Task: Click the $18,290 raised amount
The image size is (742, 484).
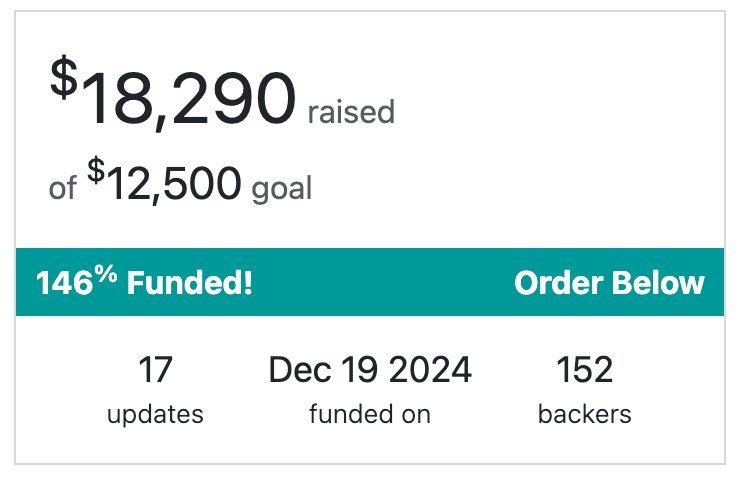Action: coord(188,99)
